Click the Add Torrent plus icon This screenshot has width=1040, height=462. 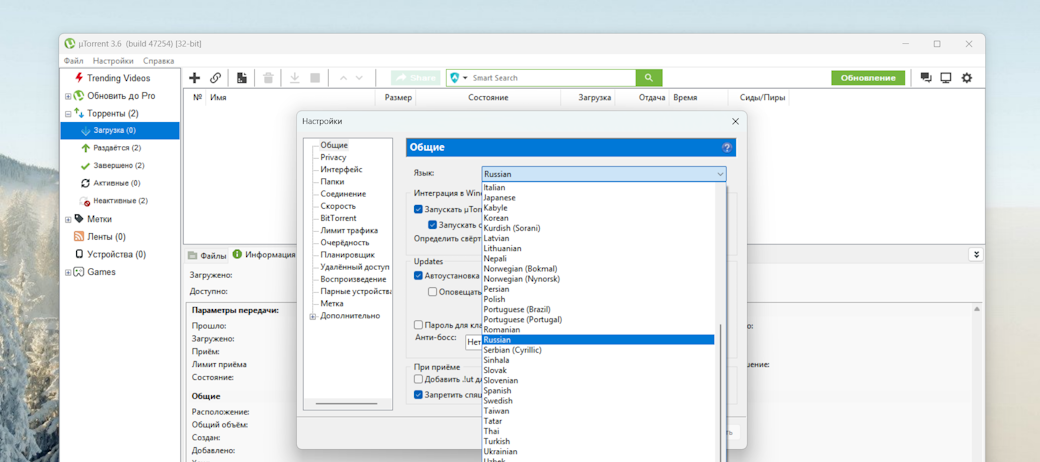point(194,78)
